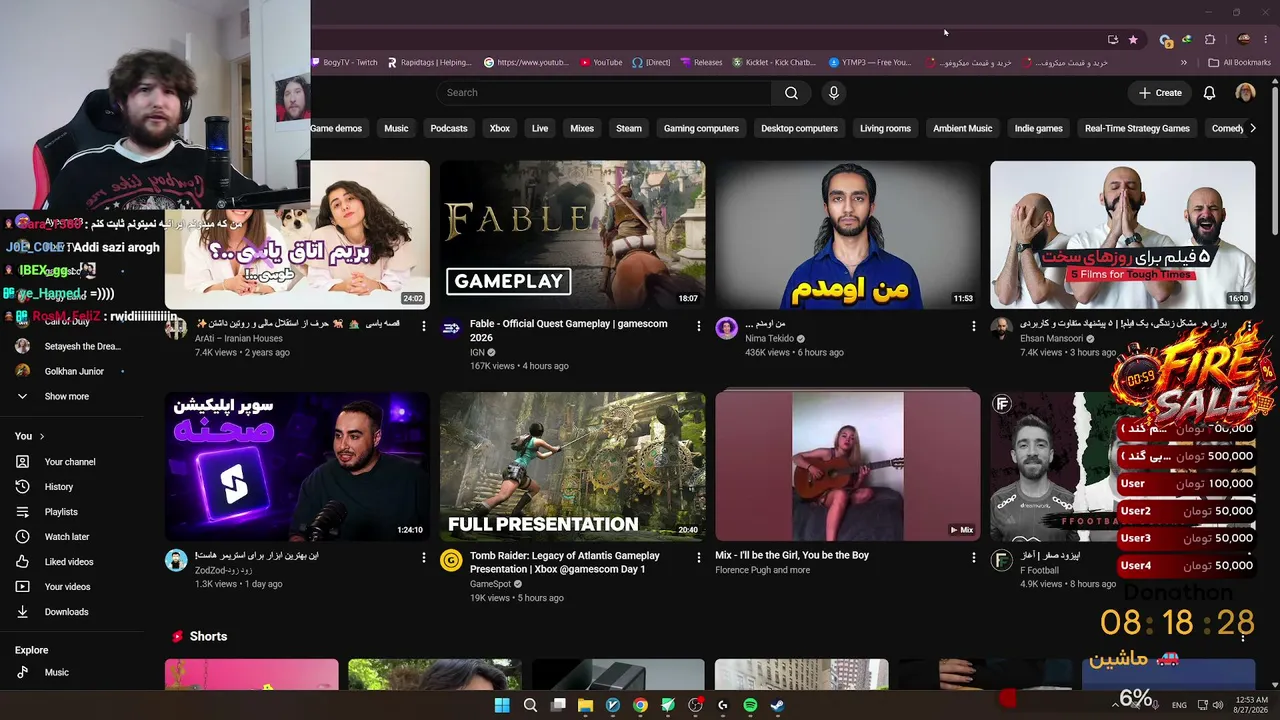This screenshot has width=1280, height=720.
Task: Open the YTMP3 bookmark
Action: [x=870, y=62]
